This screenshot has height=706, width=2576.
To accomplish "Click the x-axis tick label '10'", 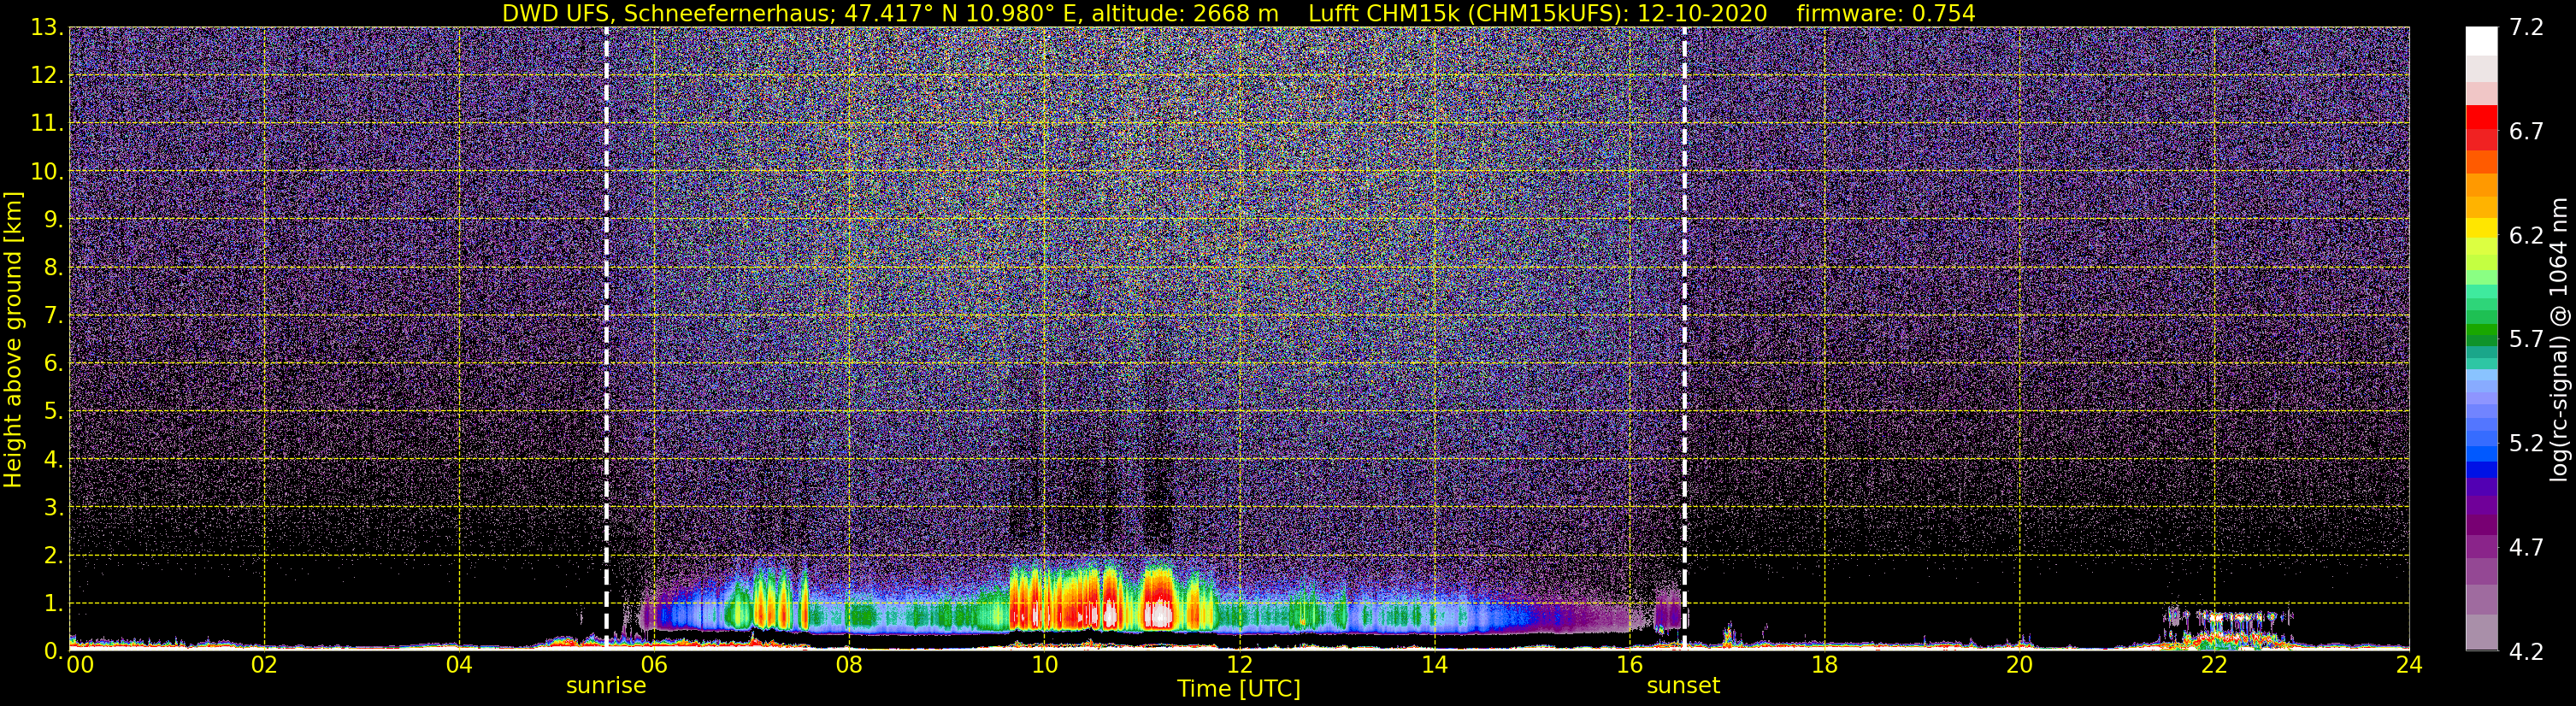I will coord(1044,664).
